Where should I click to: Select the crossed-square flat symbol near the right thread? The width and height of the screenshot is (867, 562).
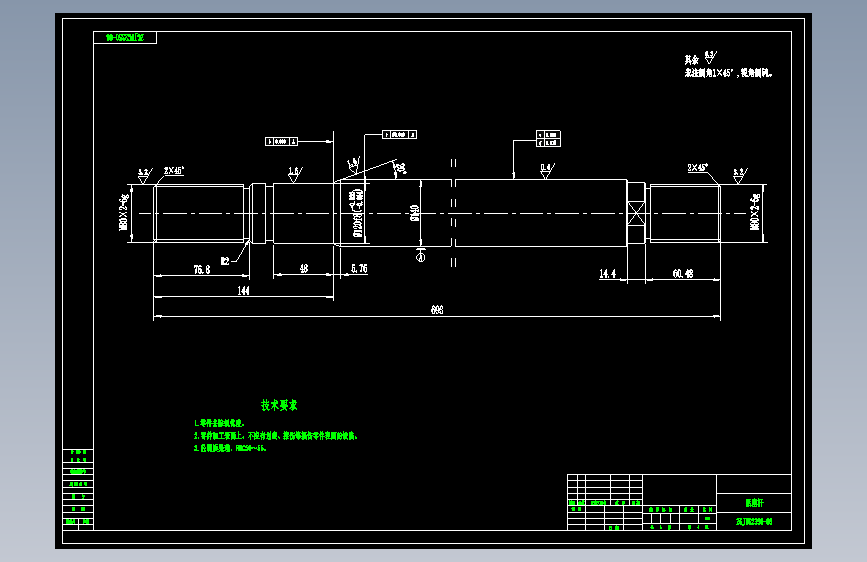pyautogui.click(x=636, y=213)
